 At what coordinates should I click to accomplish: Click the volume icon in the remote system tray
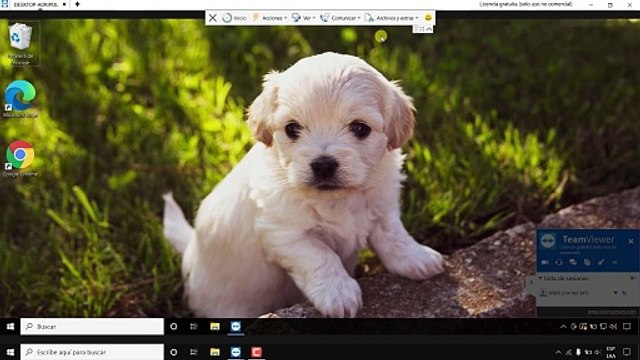pyautogui.click(x=613, y=327)
